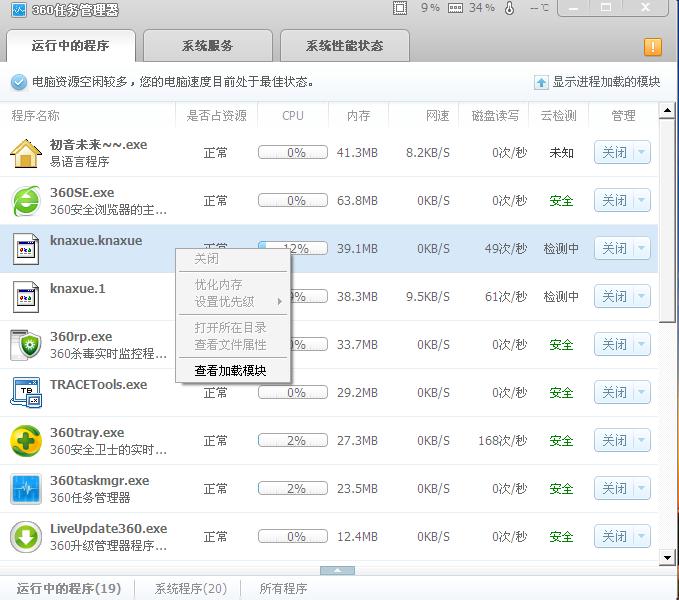
Task: Close the knaxue.1 process
Action: click(614, 297)
